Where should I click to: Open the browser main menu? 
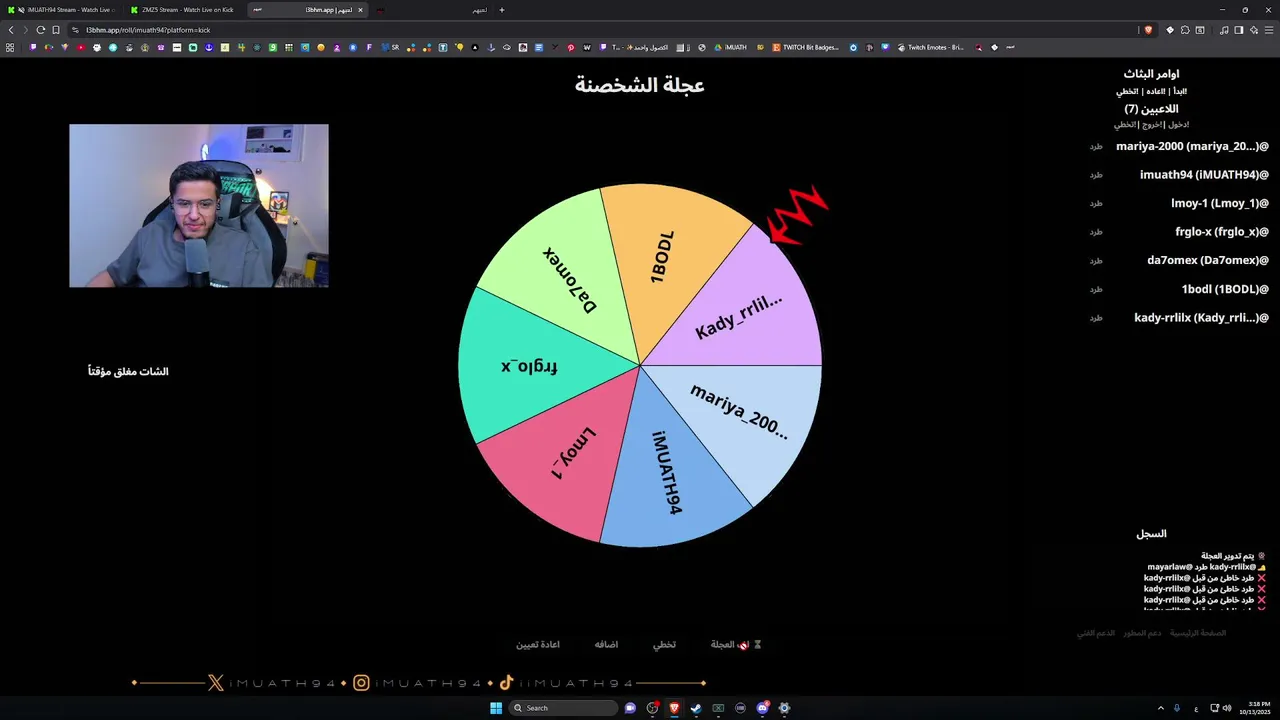(x=1269, y=30)
